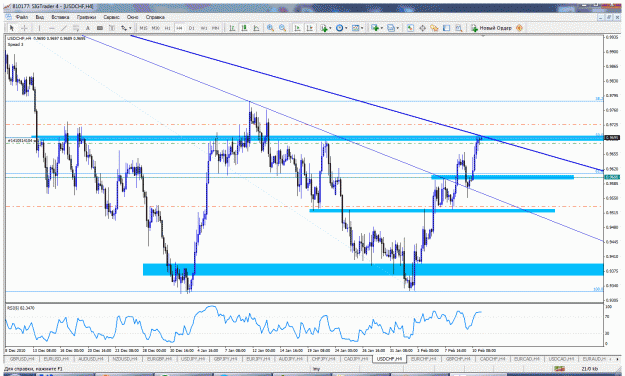Viewport: 625px width, 376px height.
Task: Open the Strategy Tester icon
Action: click(x=459, y=28)
